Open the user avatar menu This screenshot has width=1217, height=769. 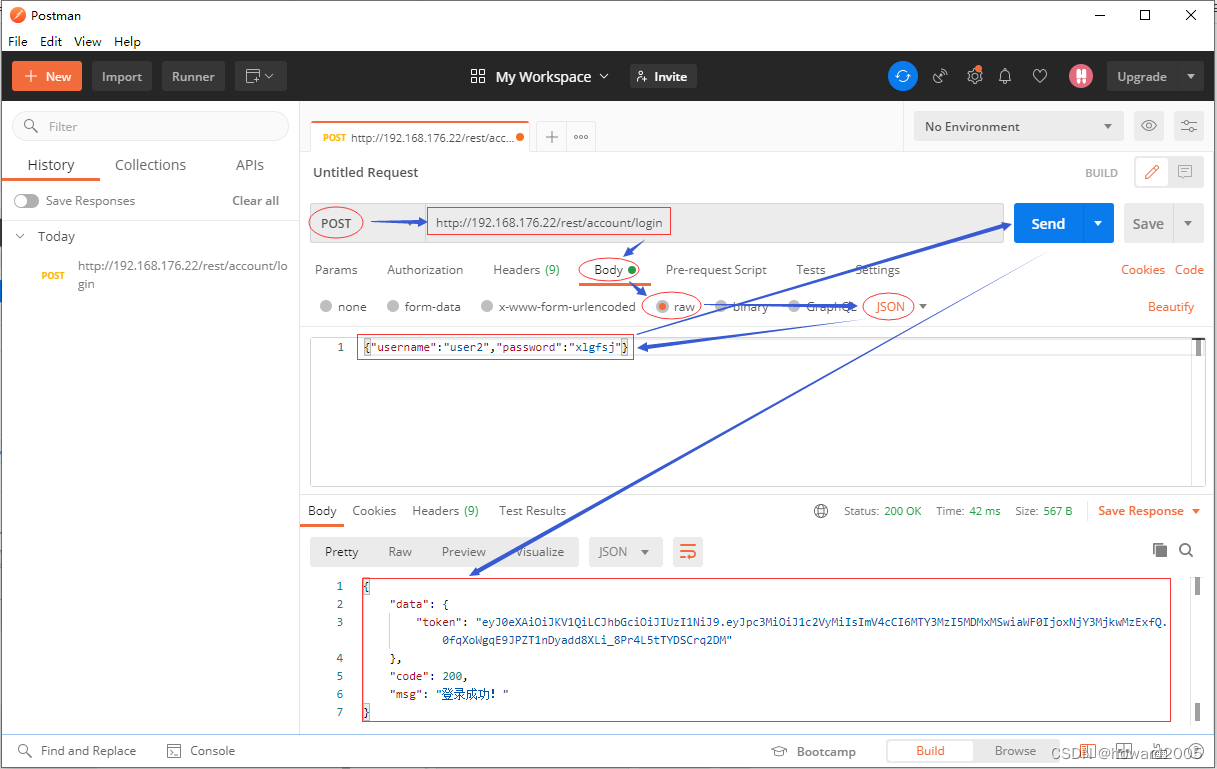[1080, 76]
